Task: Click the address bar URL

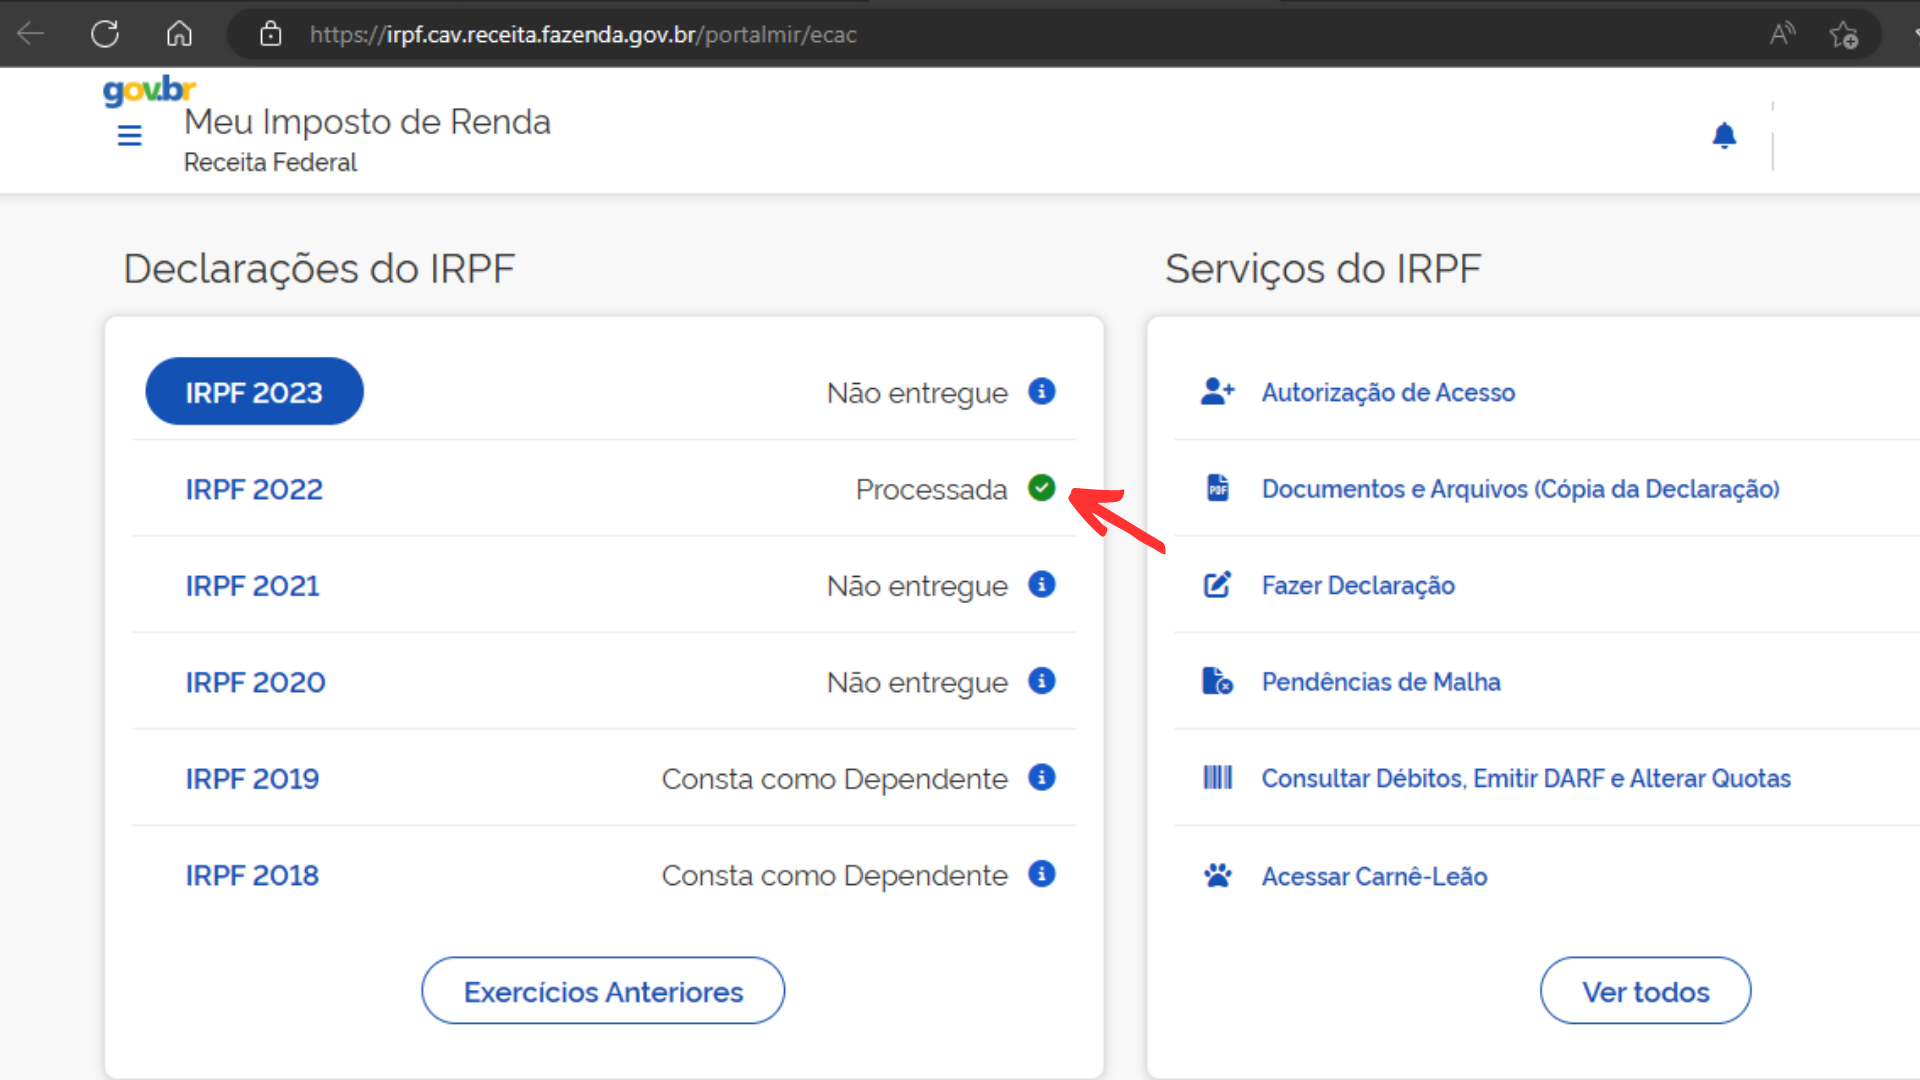Action: [x=583, y=34]
